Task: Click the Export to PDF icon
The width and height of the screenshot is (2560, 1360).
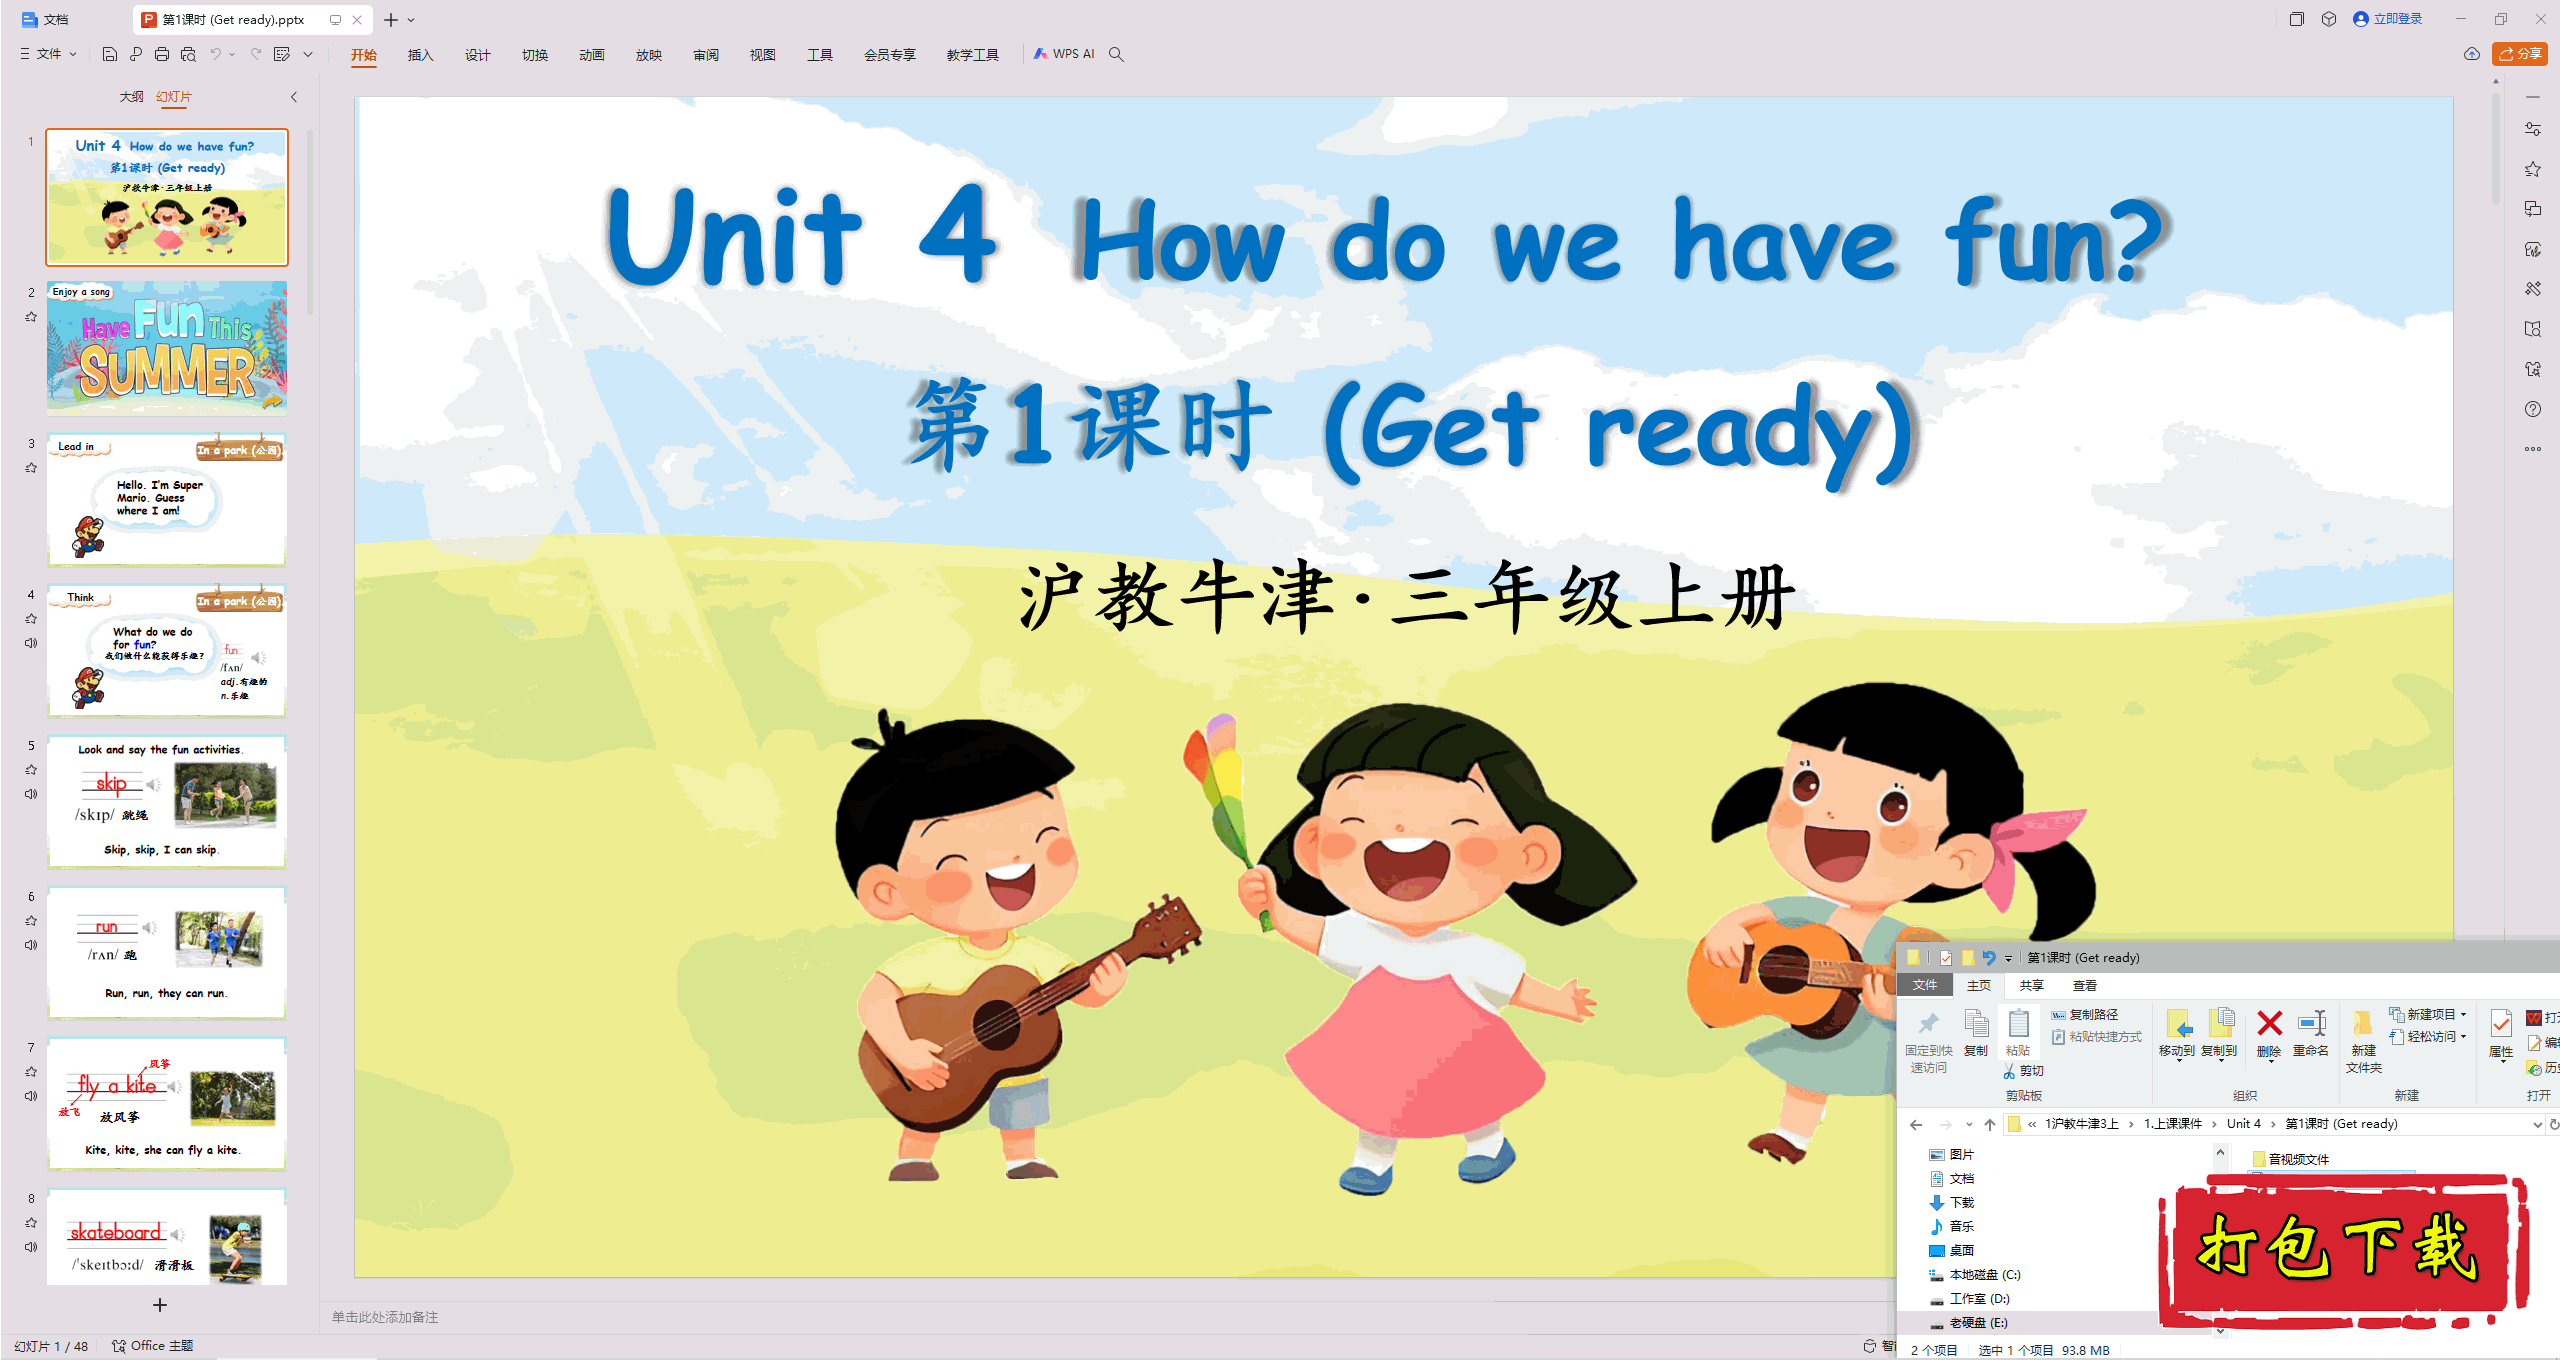Action: (x=136, y=54)
